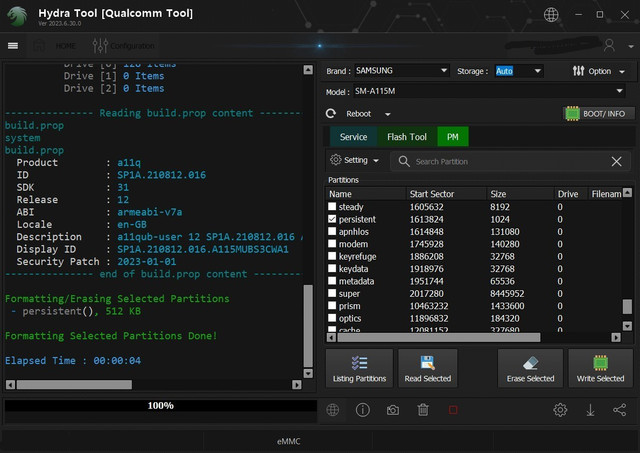
Task: Click Erase Selected button
Action: pyautogui.click(x=530, y=368)
